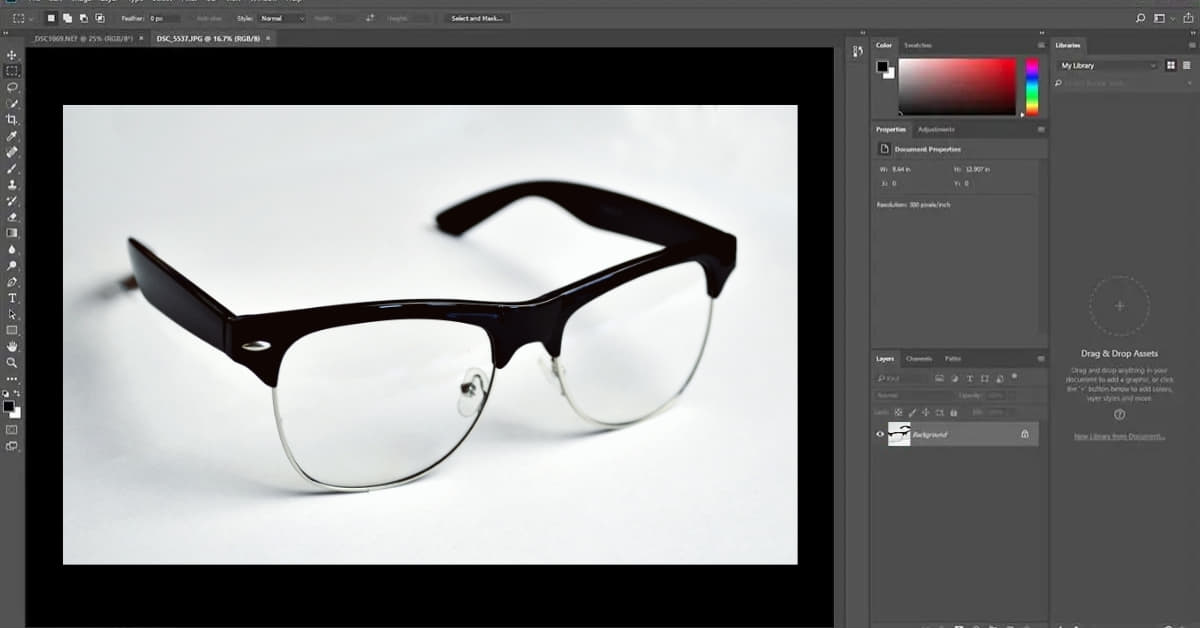The height and width of the screenshot is (628, 1200).
Task: Open the Properties panel options menu
Action: point(1041,129)
